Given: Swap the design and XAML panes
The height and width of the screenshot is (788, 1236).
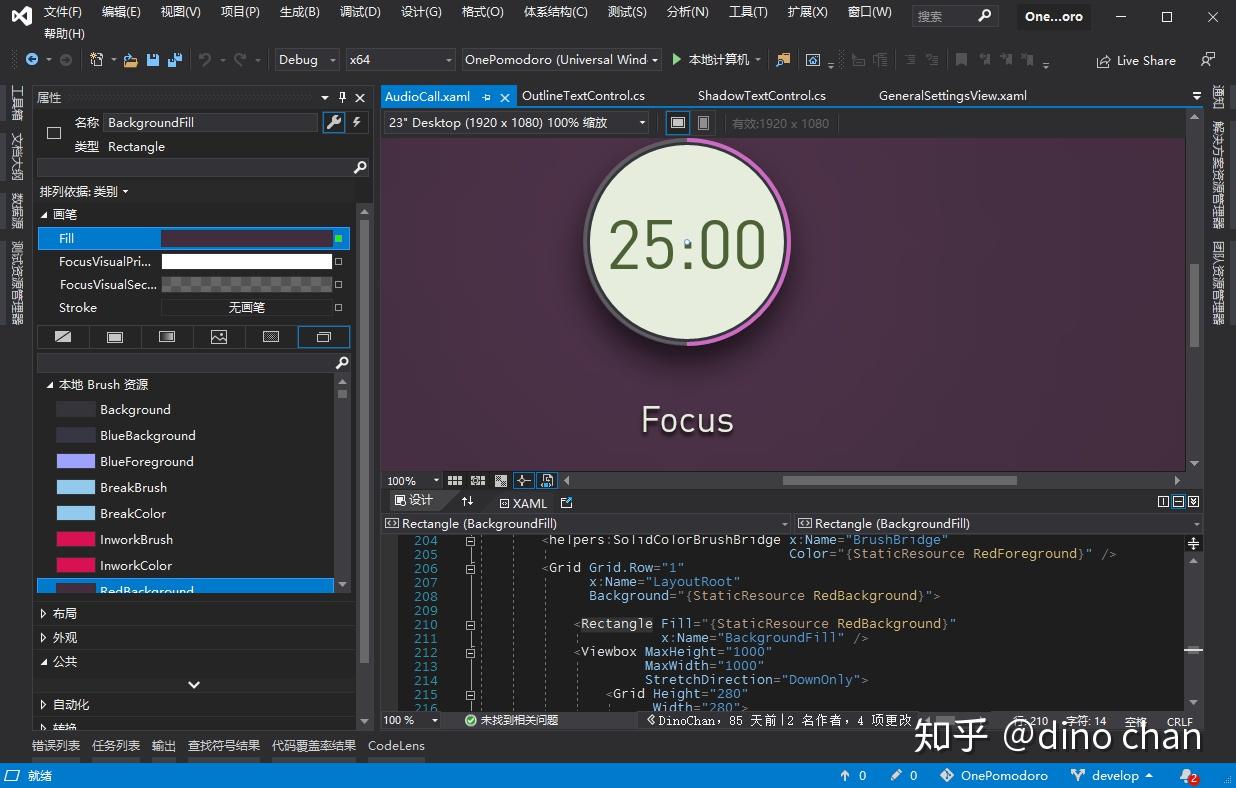Looking at the screenshot, I should click(x=468, y=501).
